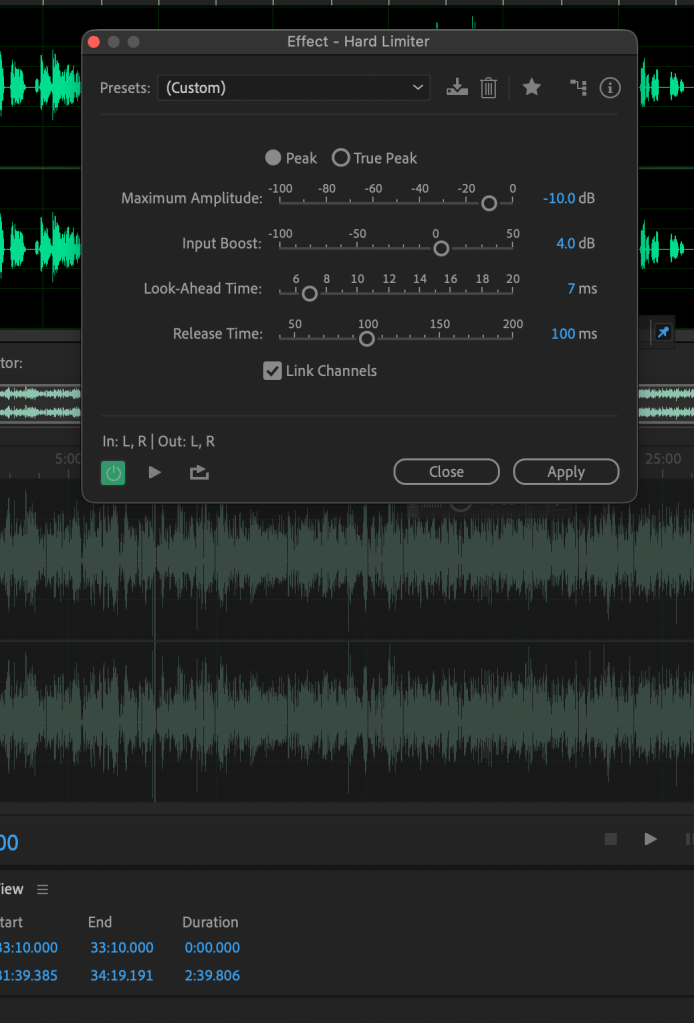This screenshot has width=694, height=1023.
Task: Select the True Peak radio option
Action: pos(341,158)
